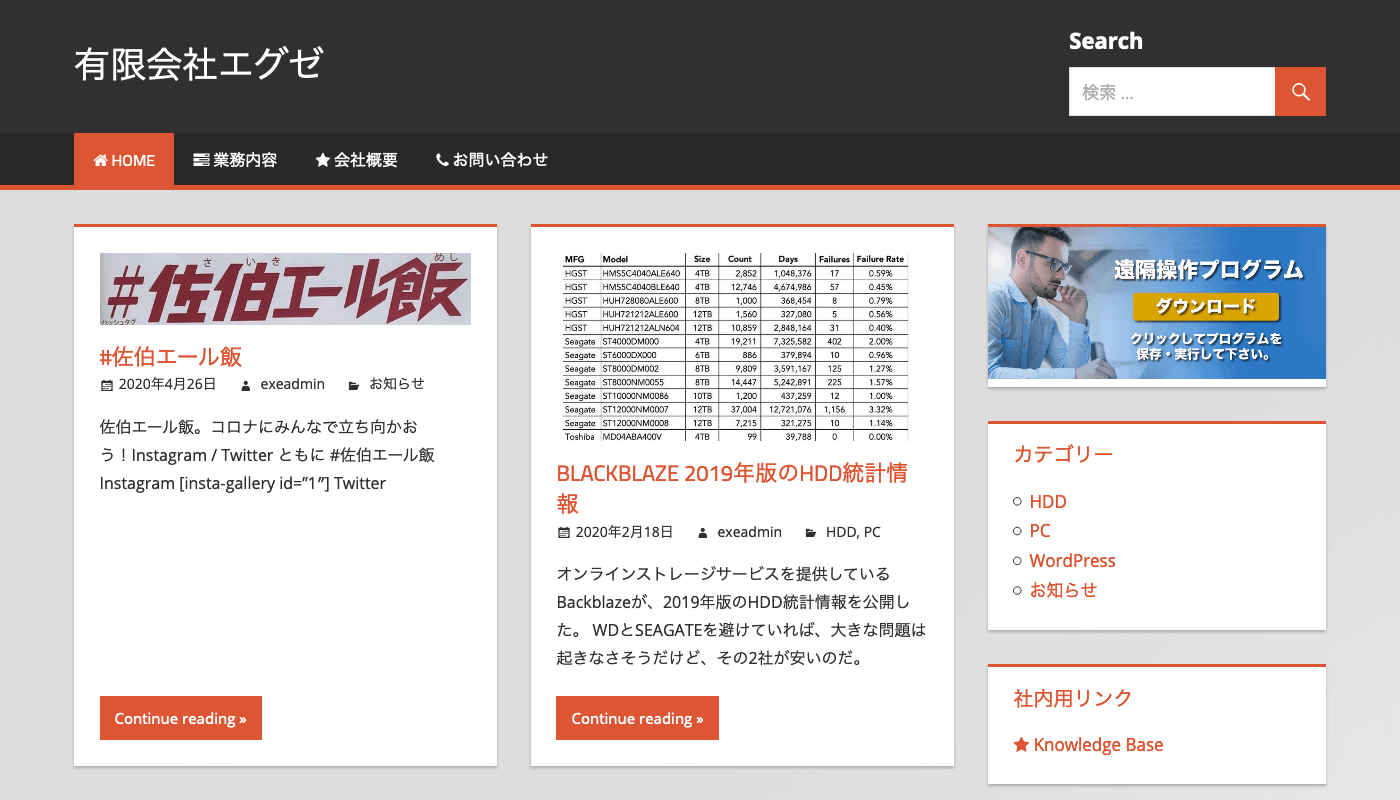Click the author icon beside exeadmin in BLACKBLAZE post
The width and height of the screenshot is (1400, 800).
click(x=703, y=533)
